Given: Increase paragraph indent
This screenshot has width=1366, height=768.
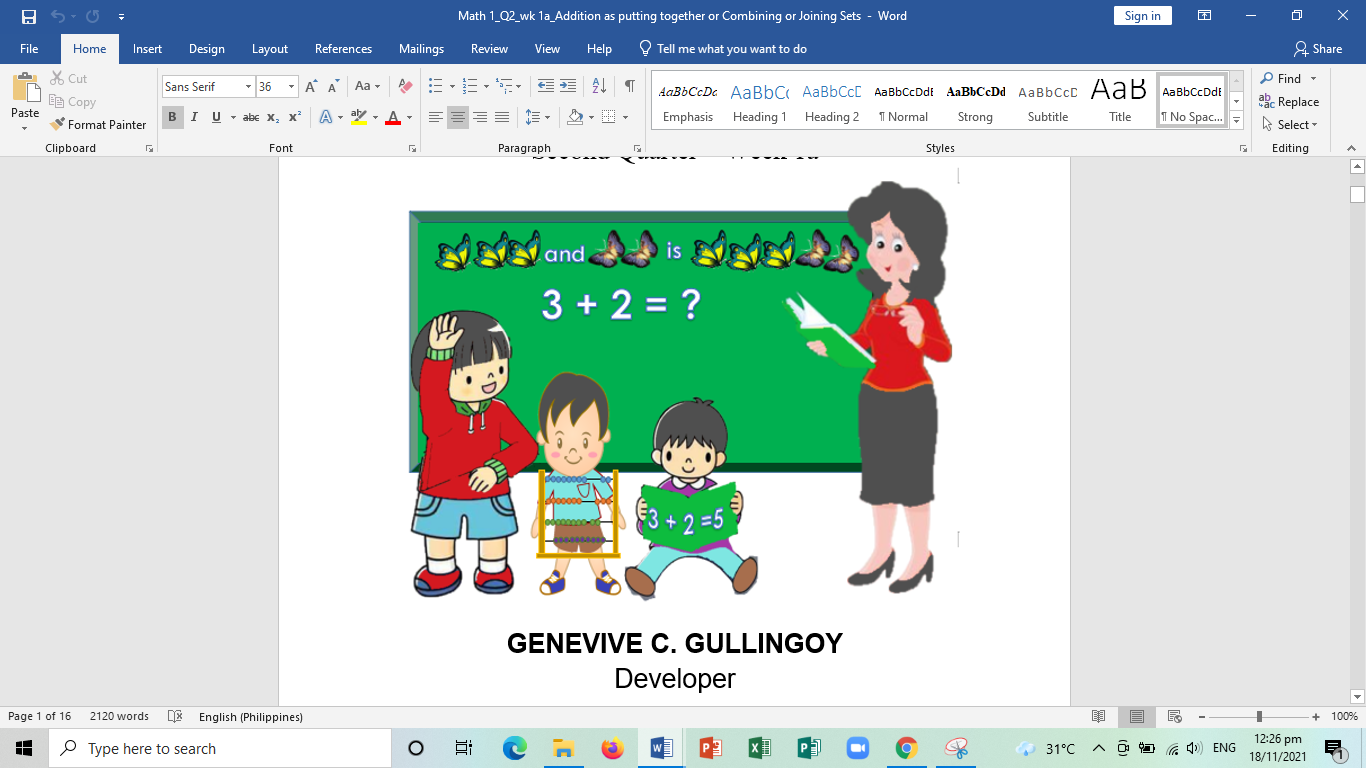Looking at the screenshot, I should 568,86.
